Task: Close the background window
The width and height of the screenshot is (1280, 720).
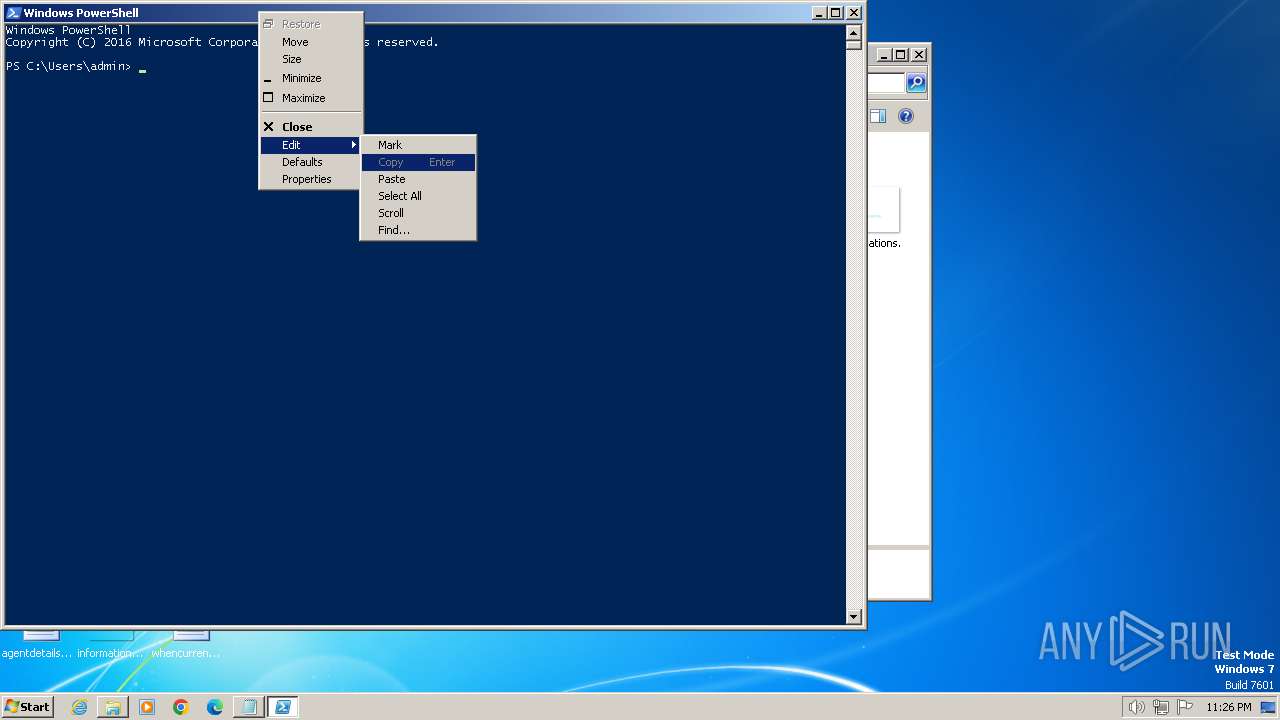Action: (x=919, y=55)
